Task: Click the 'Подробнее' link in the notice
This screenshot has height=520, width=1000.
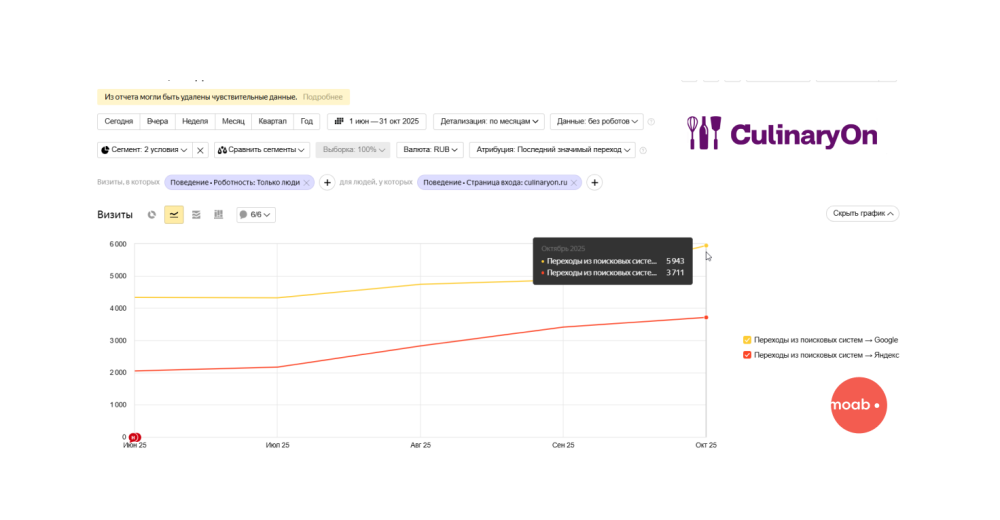Action: coord(323,97)
